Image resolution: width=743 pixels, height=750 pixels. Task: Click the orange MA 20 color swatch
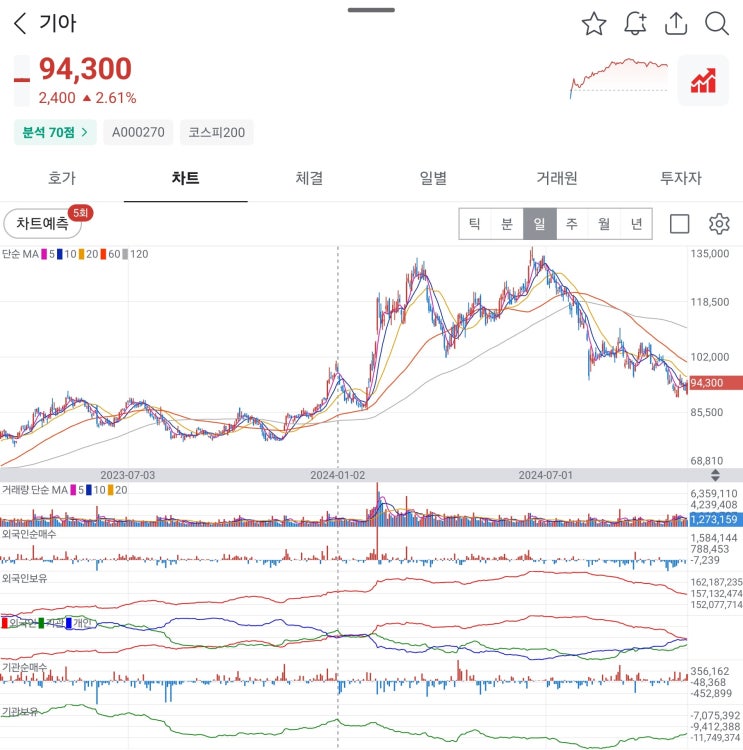coord(81,254)
